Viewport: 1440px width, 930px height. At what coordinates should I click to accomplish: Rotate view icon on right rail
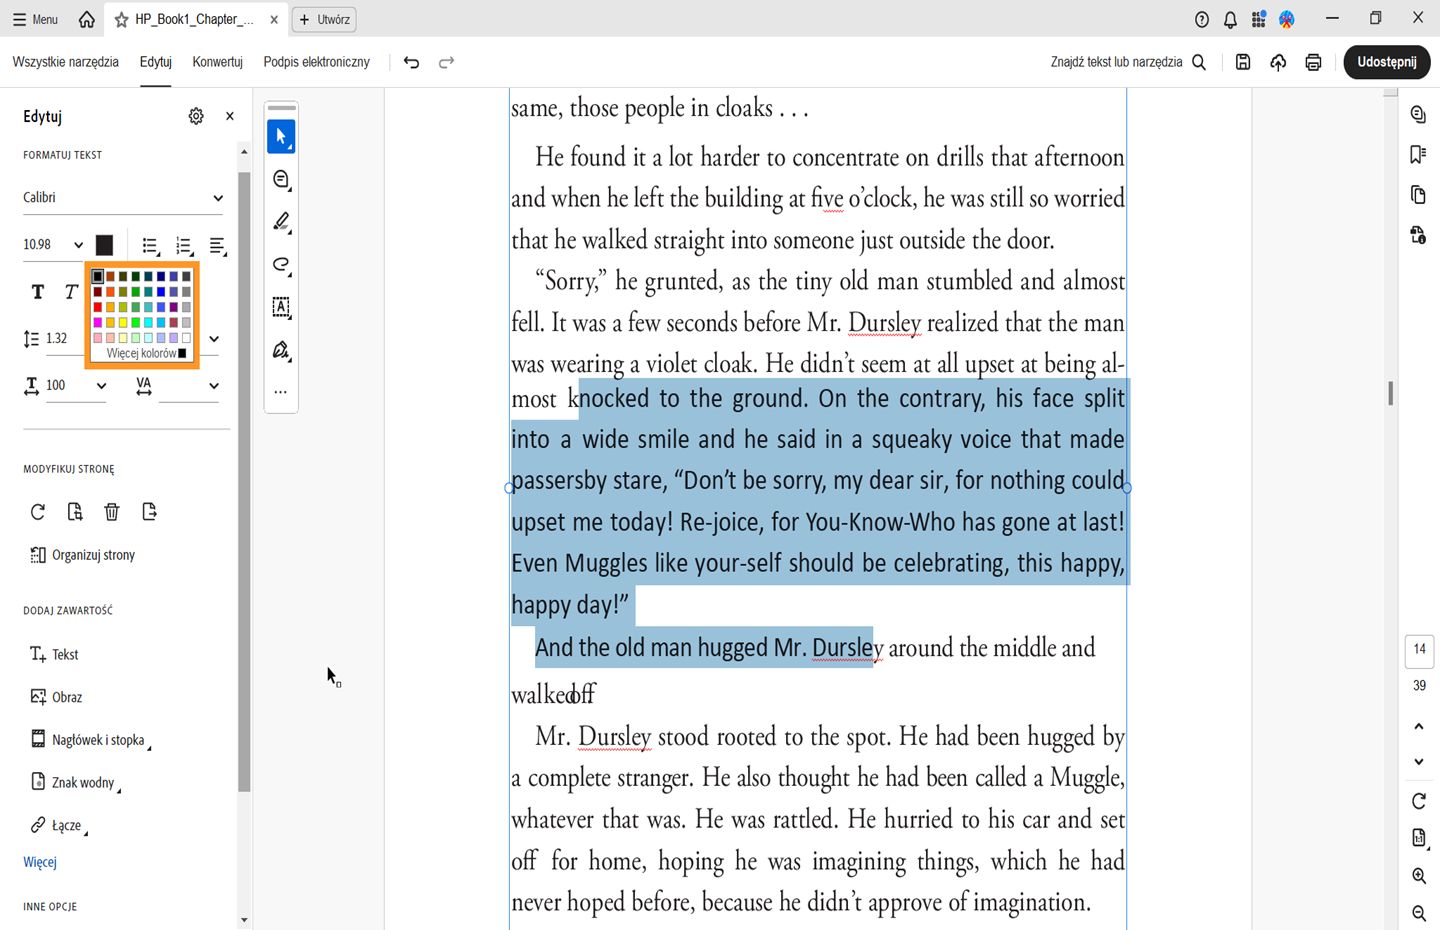pyautogui.click(x=1419, y=801)
